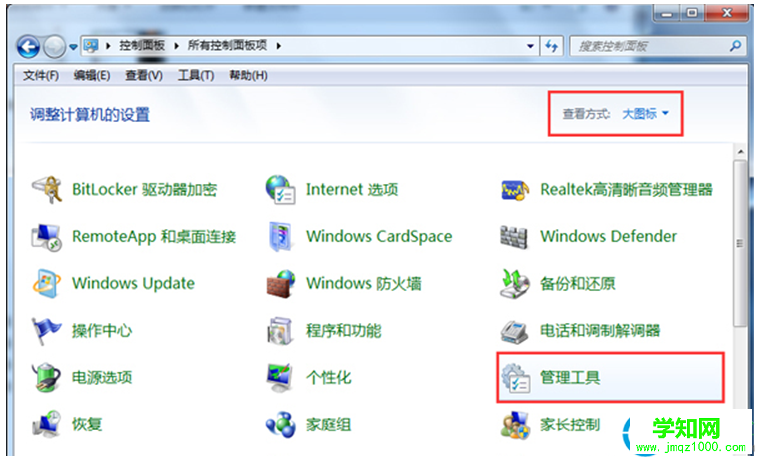This screenshot has height=459, width=757.
Task: Open the BitLocker drive encryption icon
Action: click(x=46, y=190)
